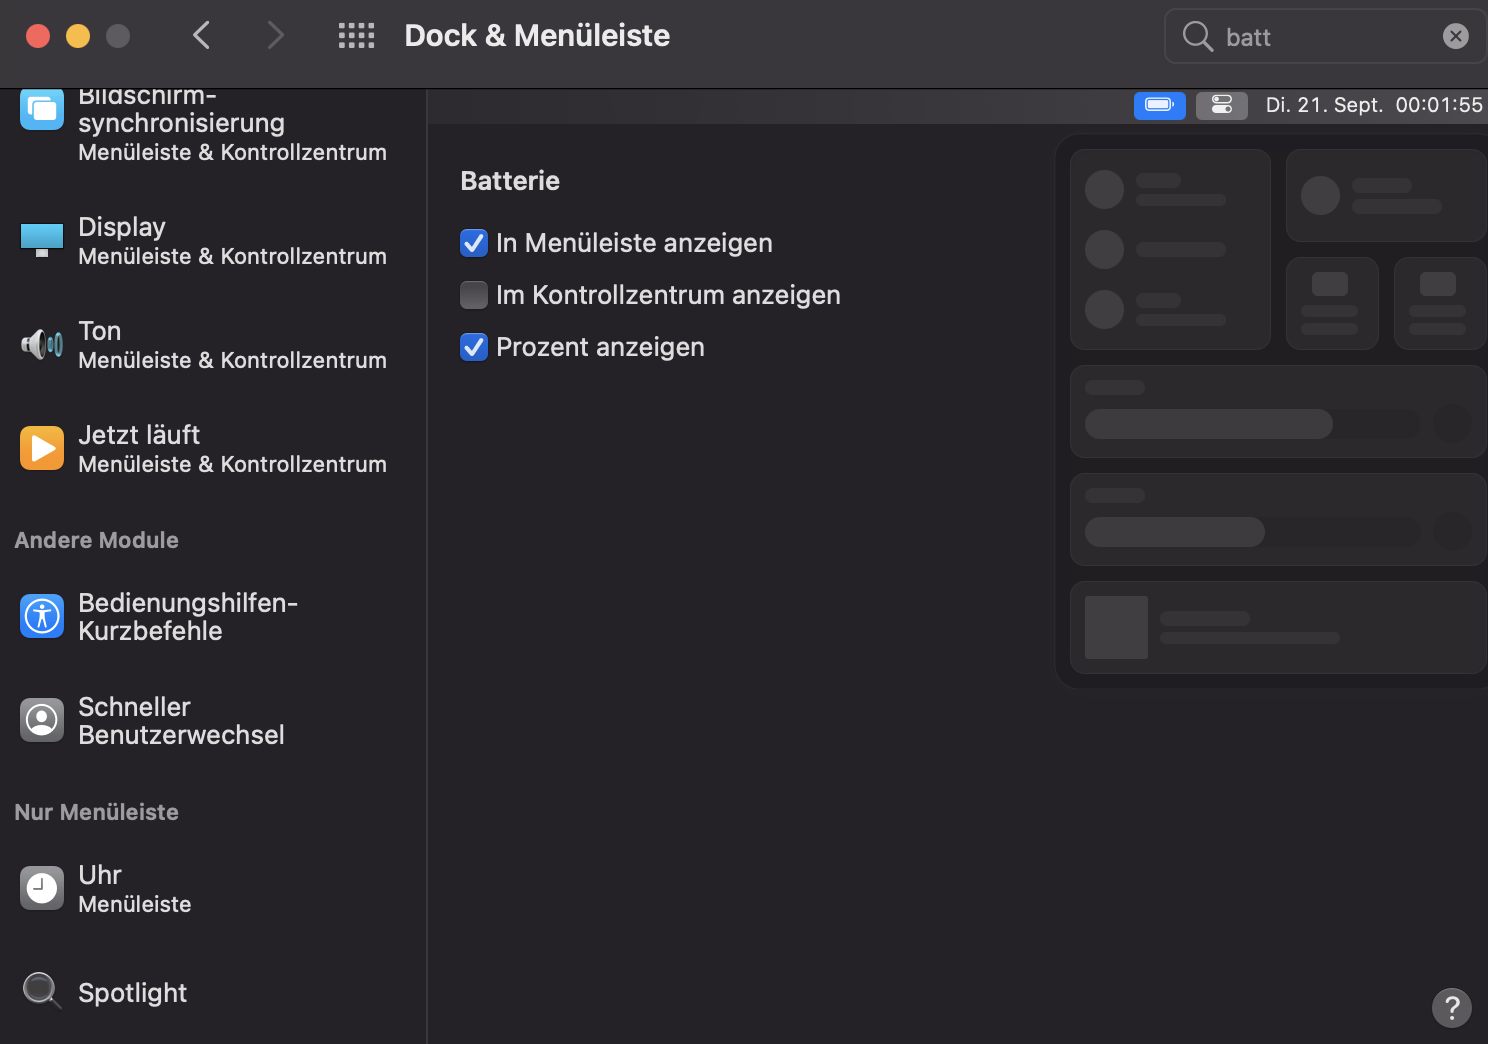1488x1044 pixels.
Task: Select the Ton speaker icon
Action: click(42, 345)
